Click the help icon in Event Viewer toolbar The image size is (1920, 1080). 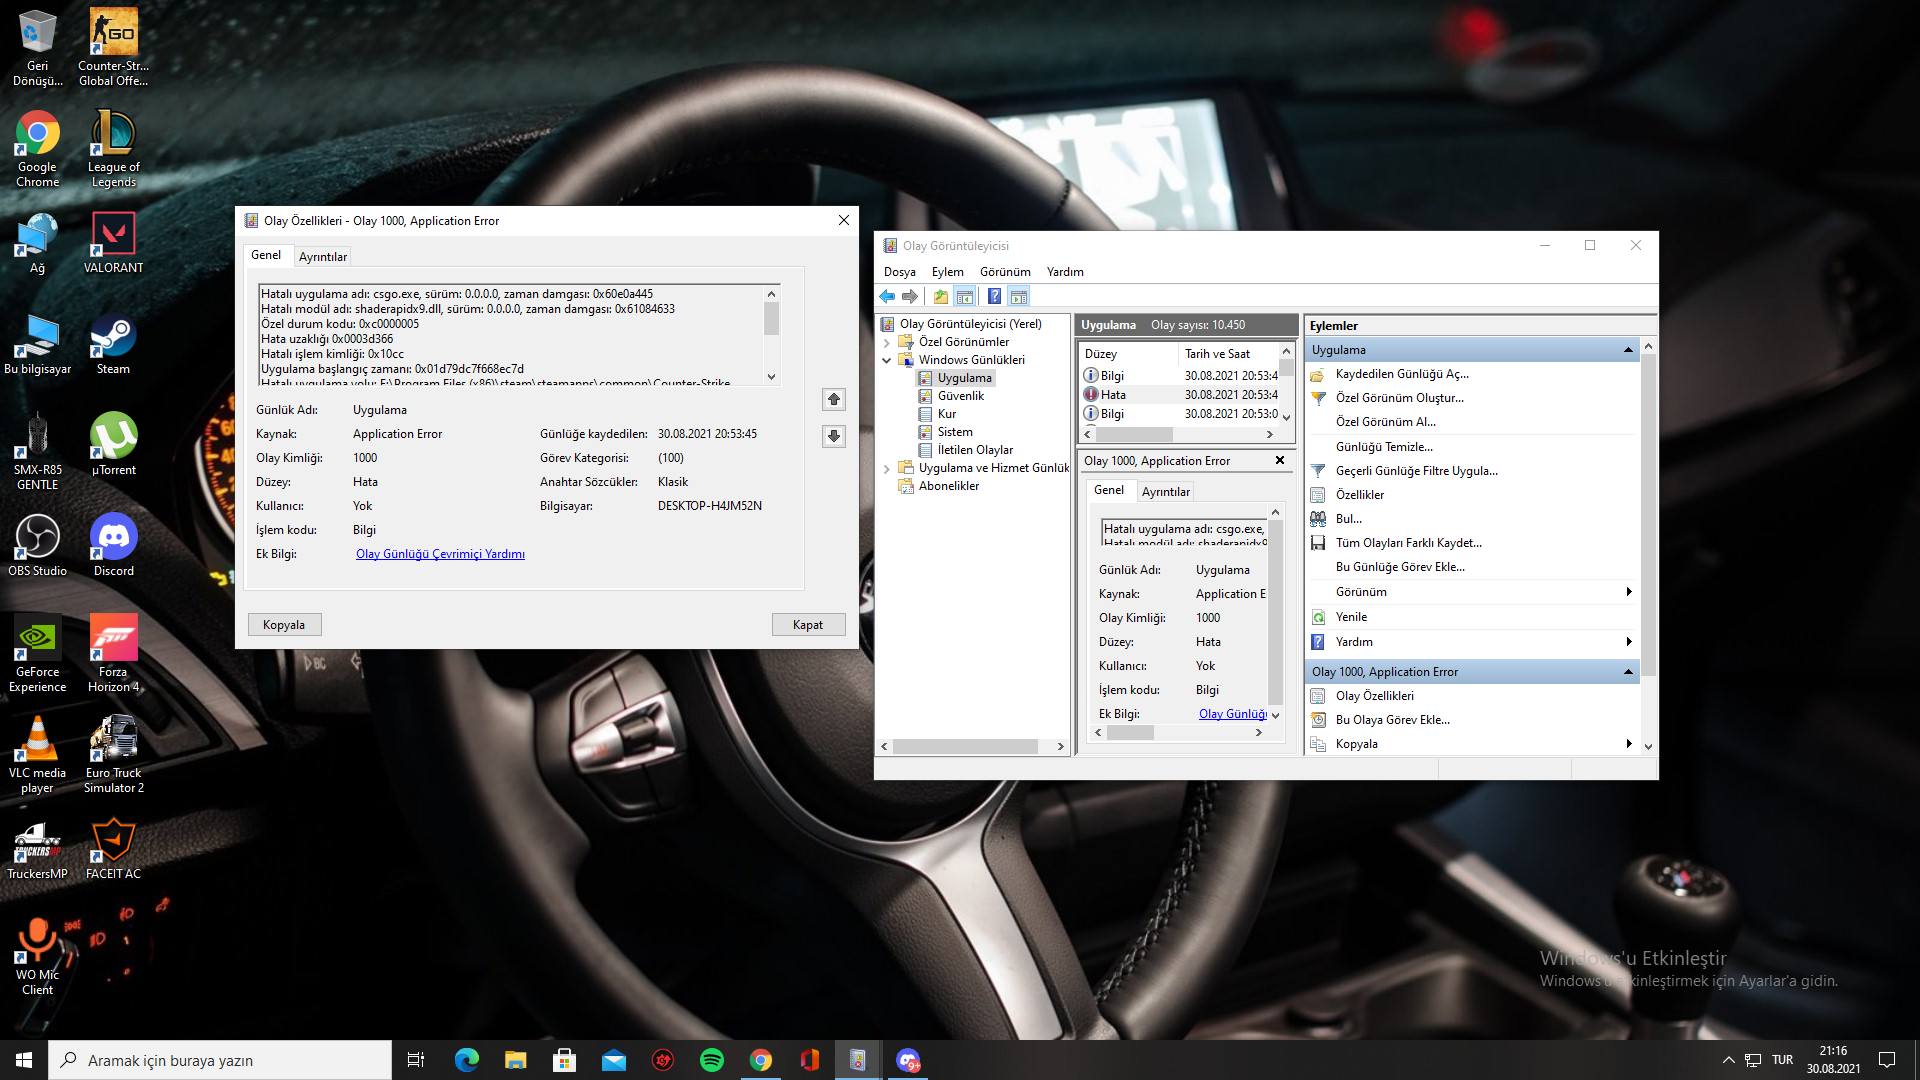[x=994, y=296]
